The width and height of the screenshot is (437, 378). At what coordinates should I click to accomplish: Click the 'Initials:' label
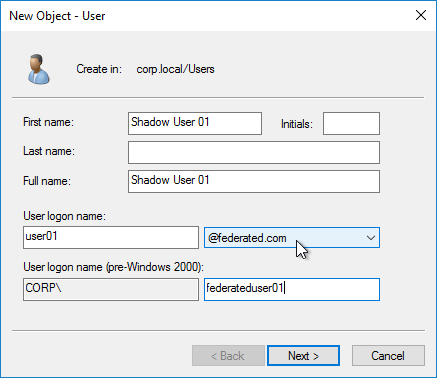coord(297,124)
